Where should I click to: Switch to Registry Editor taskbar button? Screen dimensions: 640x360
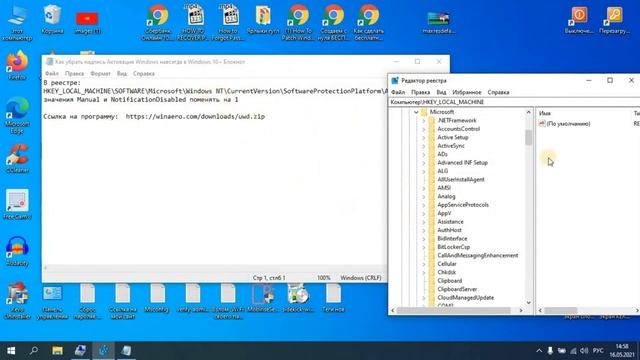pos(103,351)
